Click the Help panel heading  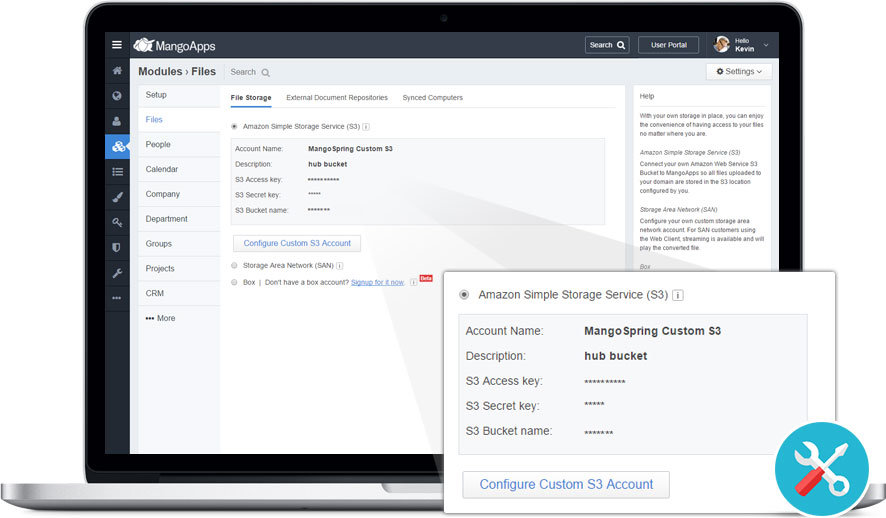point(647,96)
